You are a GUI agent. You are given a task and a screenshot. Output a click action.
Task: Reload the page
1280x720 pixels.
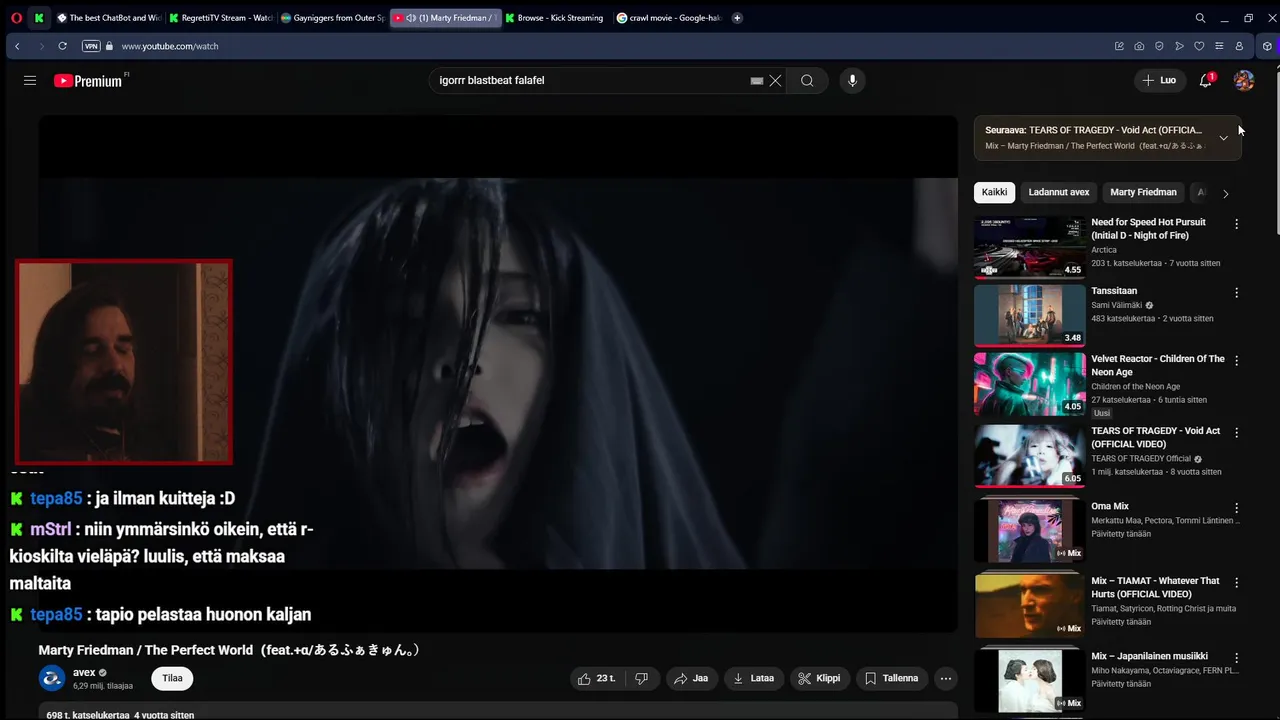(x=62, y=46)
